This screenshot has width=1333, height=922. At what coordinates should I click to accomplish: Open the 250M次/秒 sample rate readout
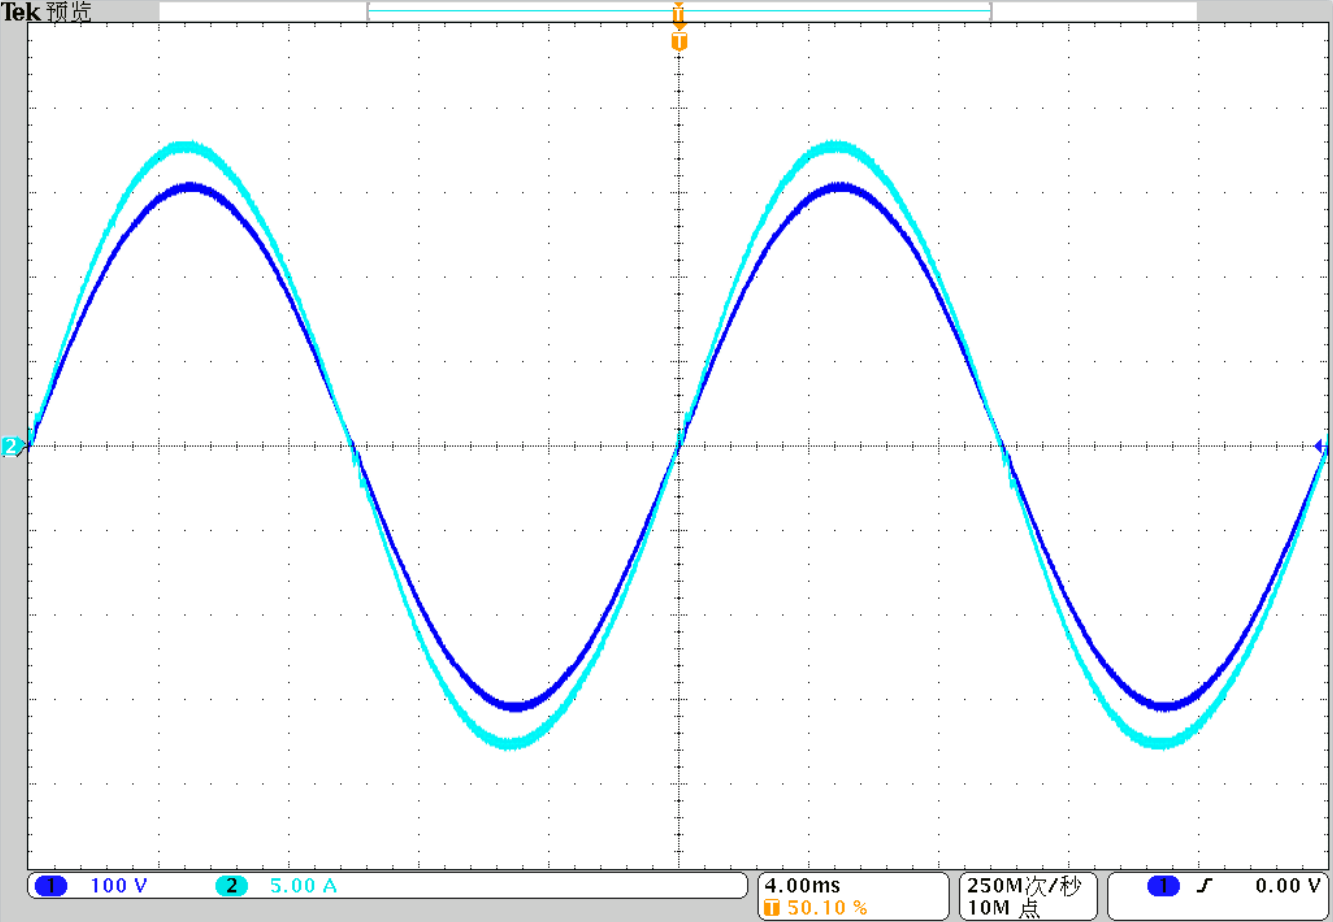pos(1024,886)
